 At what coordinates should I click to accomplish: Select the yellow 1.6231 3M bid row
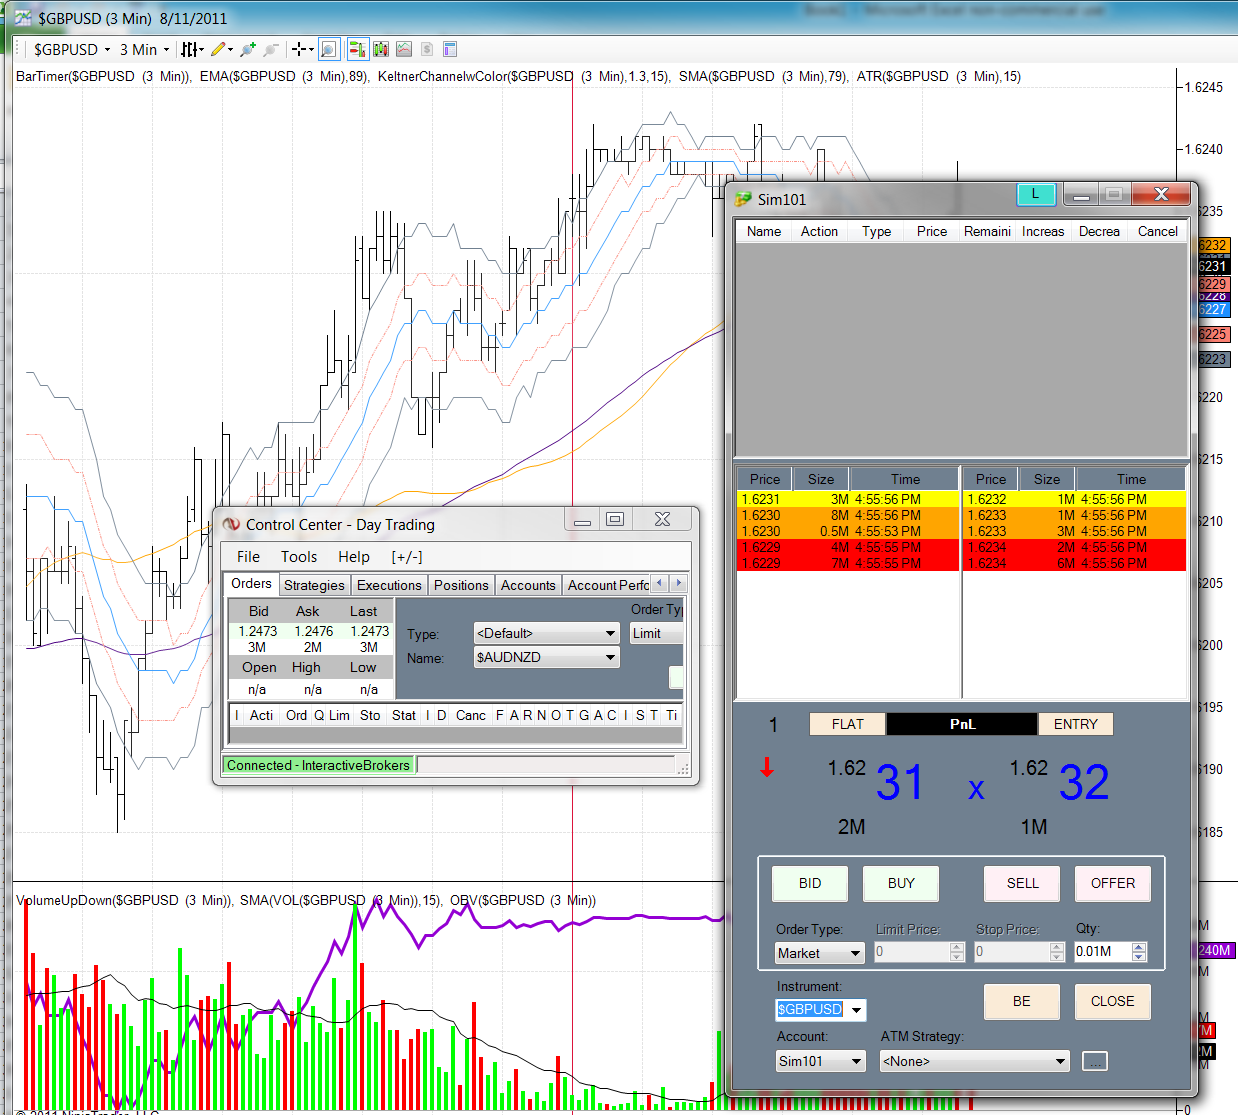[x=848, y=499]
